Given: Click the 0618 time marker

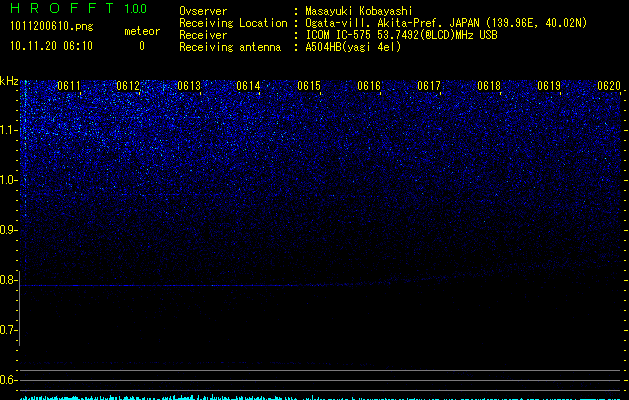Looking at the screenshot, I should click(x=489, y=86).
